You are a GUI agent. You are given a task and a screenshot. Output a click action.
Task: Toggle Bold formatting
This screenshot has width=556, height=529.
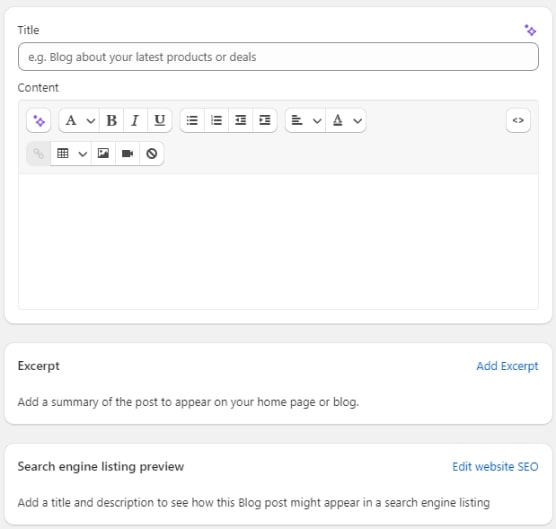(x=112, y=121)
